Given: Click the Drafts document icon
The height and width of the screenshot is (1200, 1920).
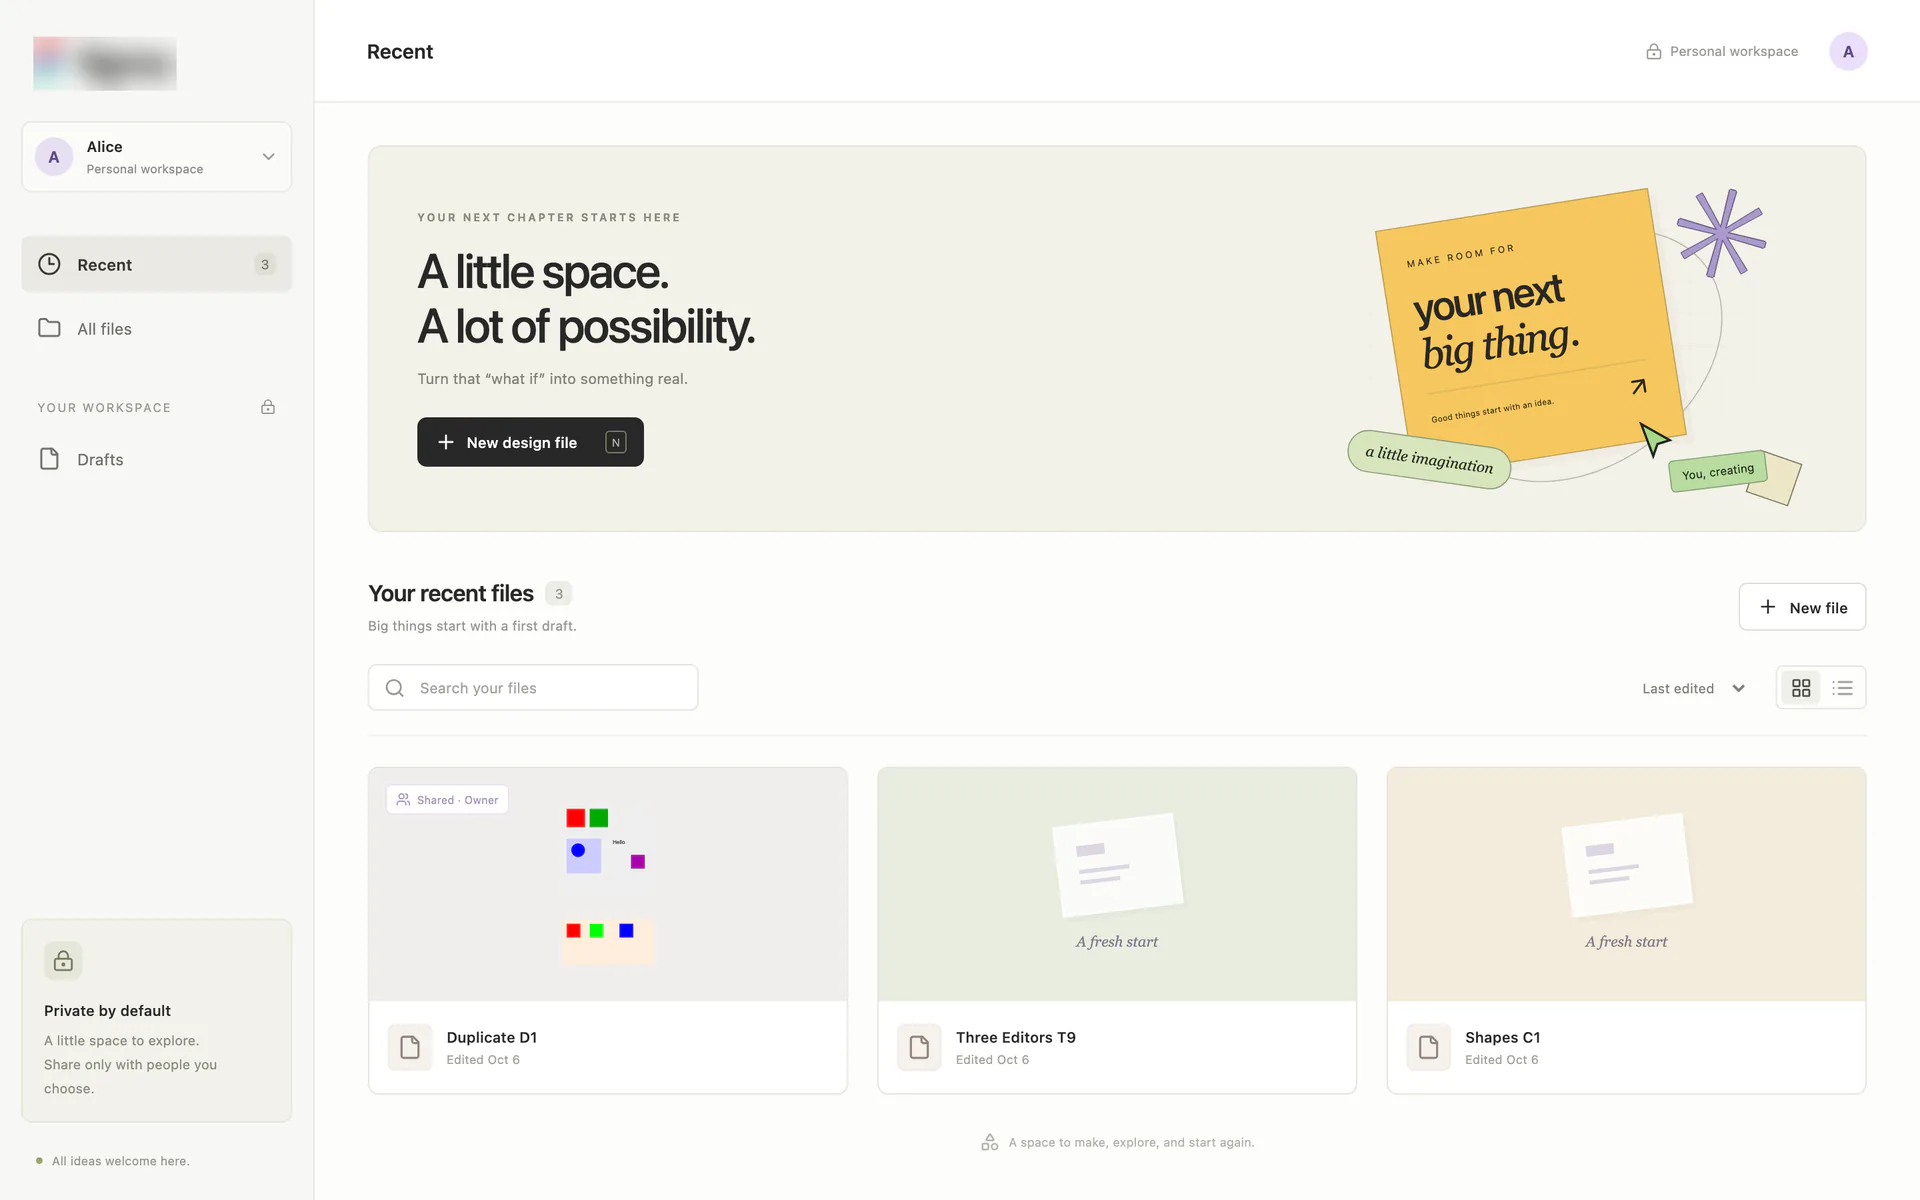Looking at the screenshot, I should 49,459.
